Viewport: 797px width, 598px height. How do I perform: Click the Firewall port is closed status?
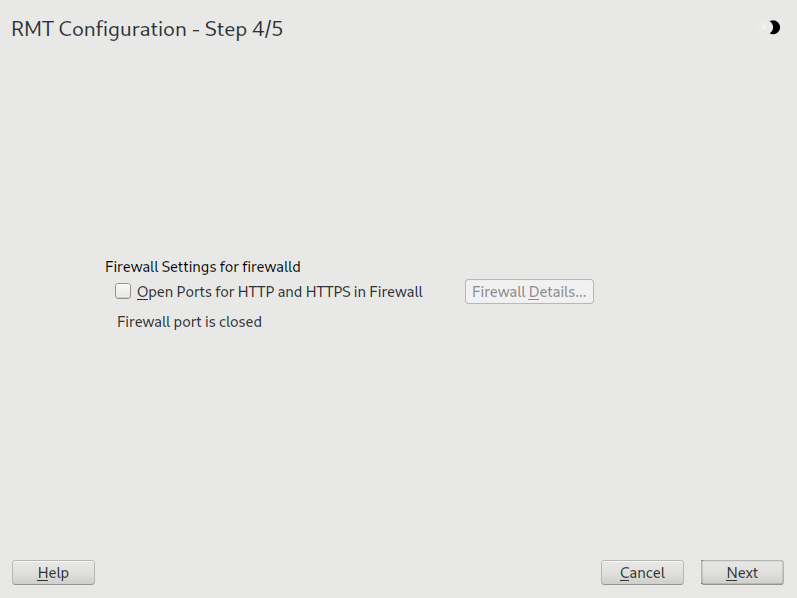[189, 322]
